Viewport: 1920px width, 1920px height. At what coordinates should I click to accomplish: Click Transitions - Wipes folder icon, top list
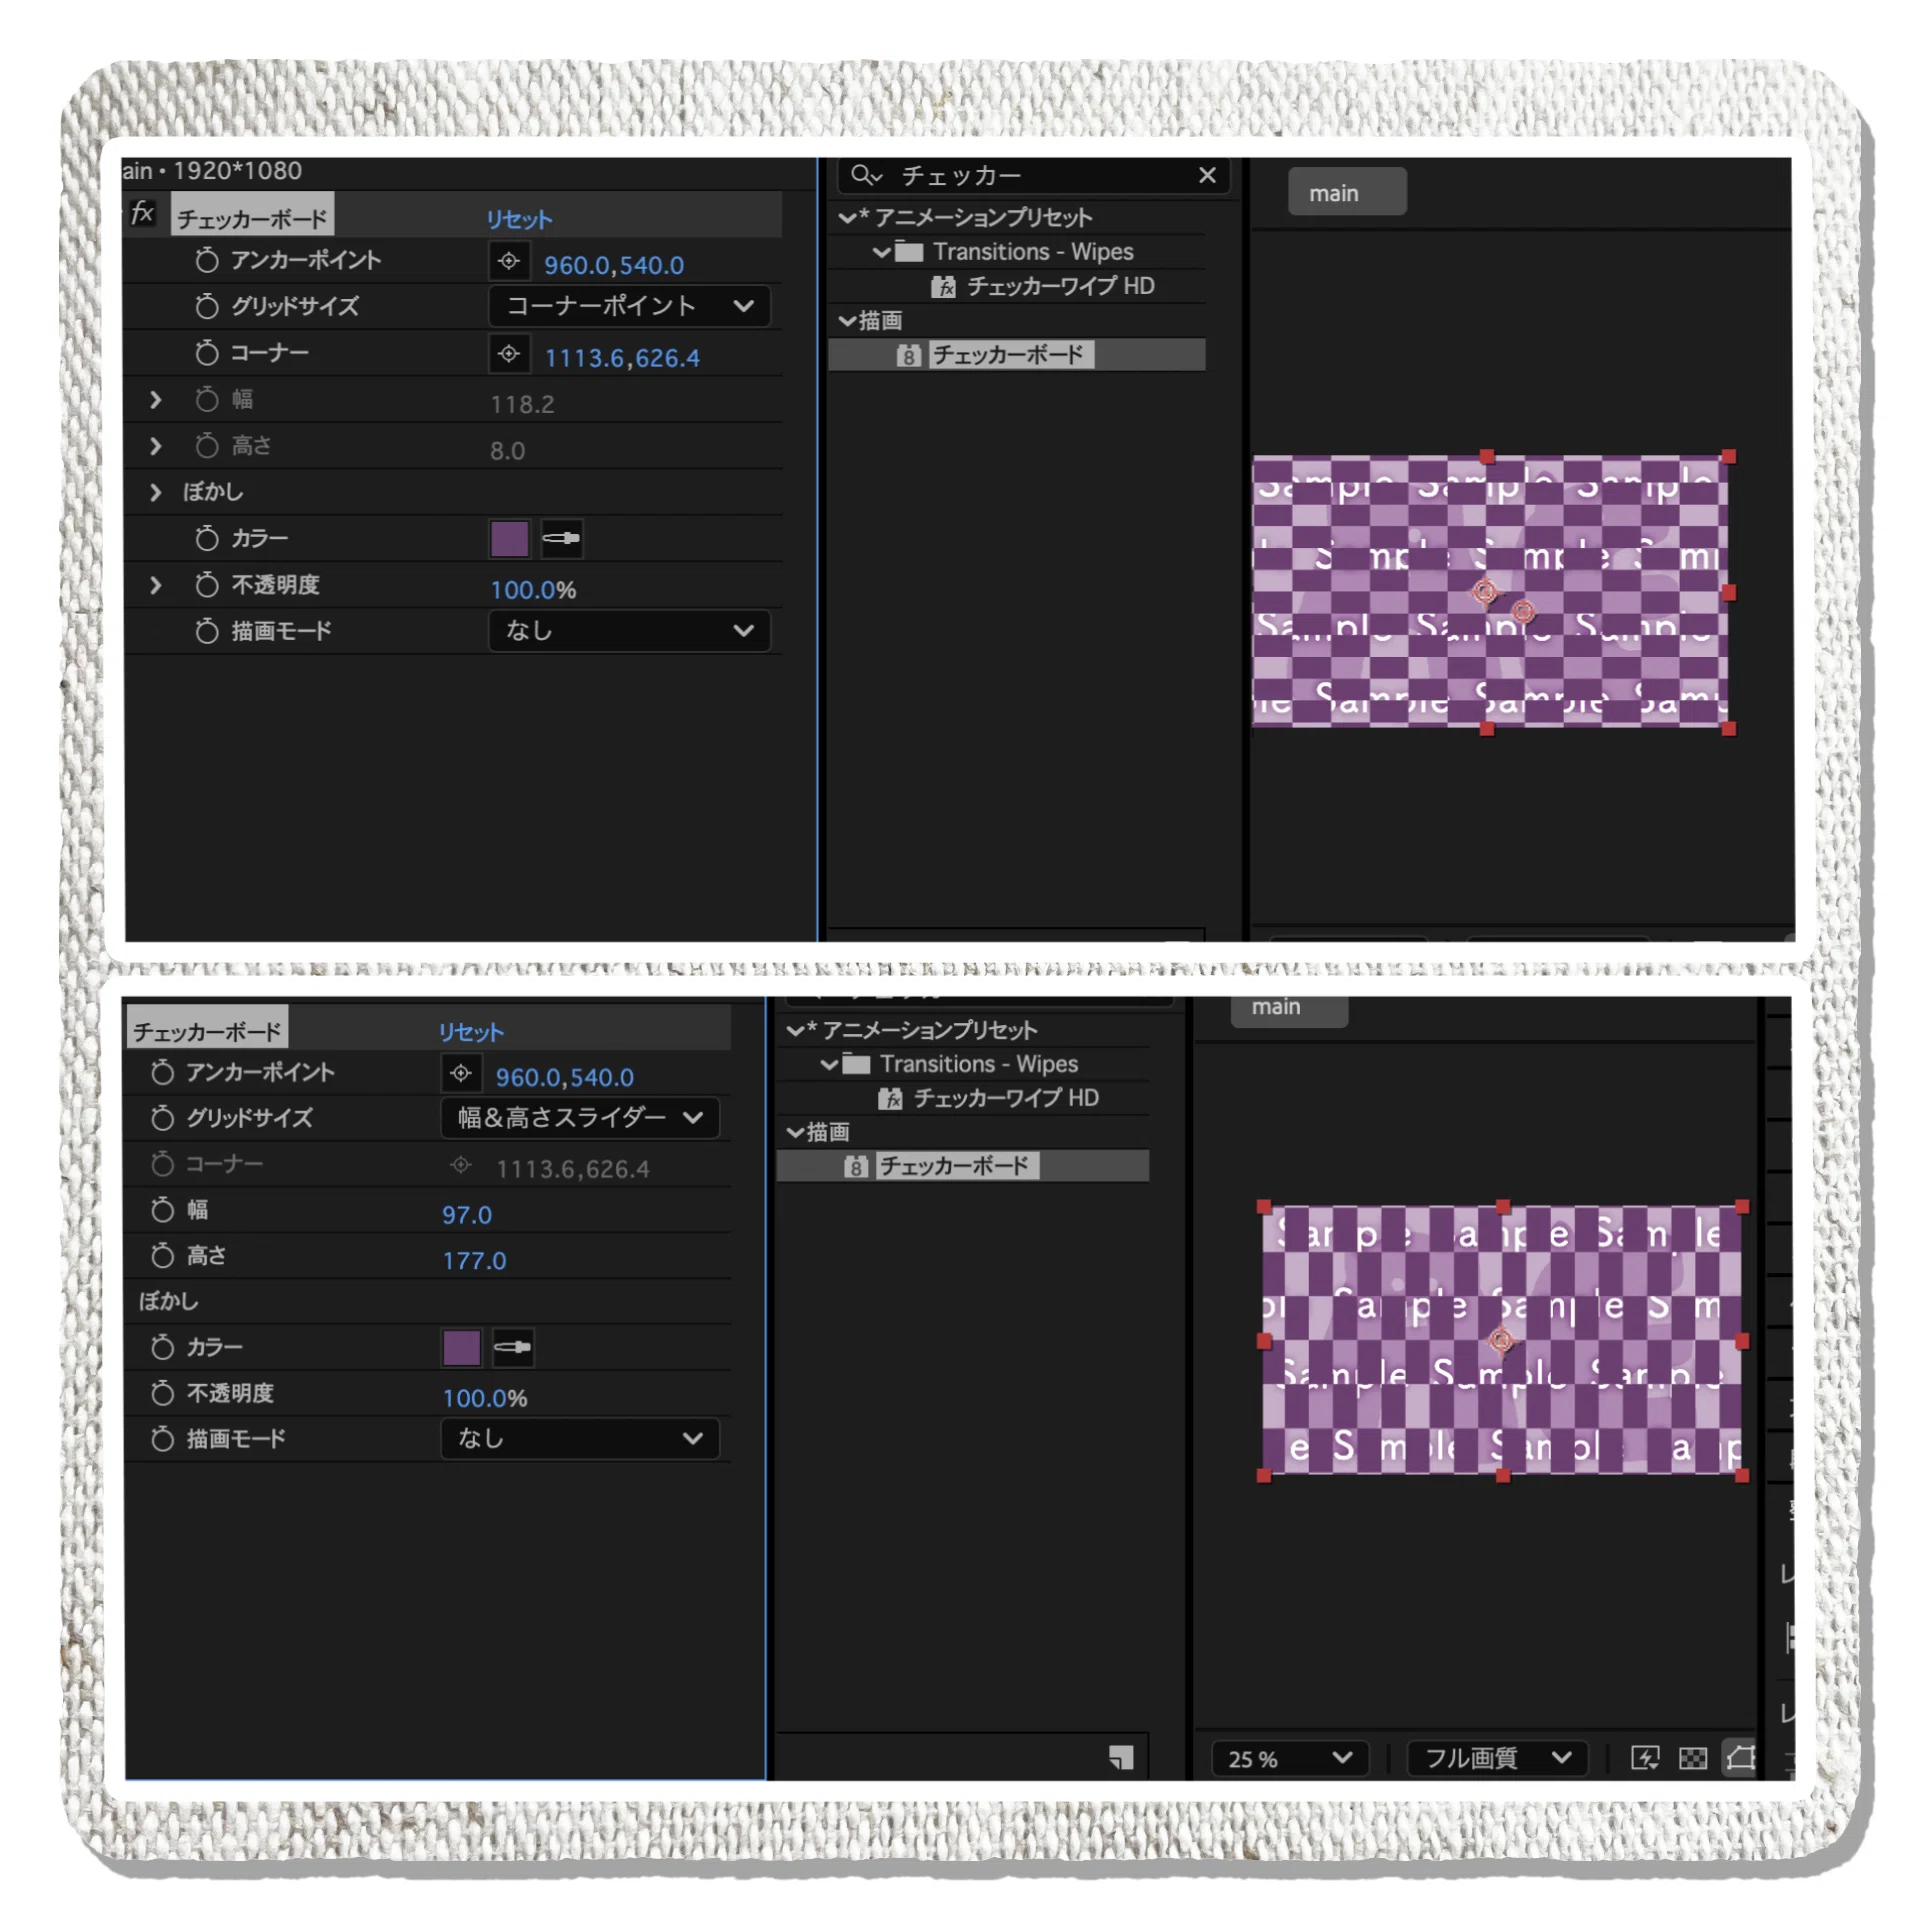click(x=908, y=250)
